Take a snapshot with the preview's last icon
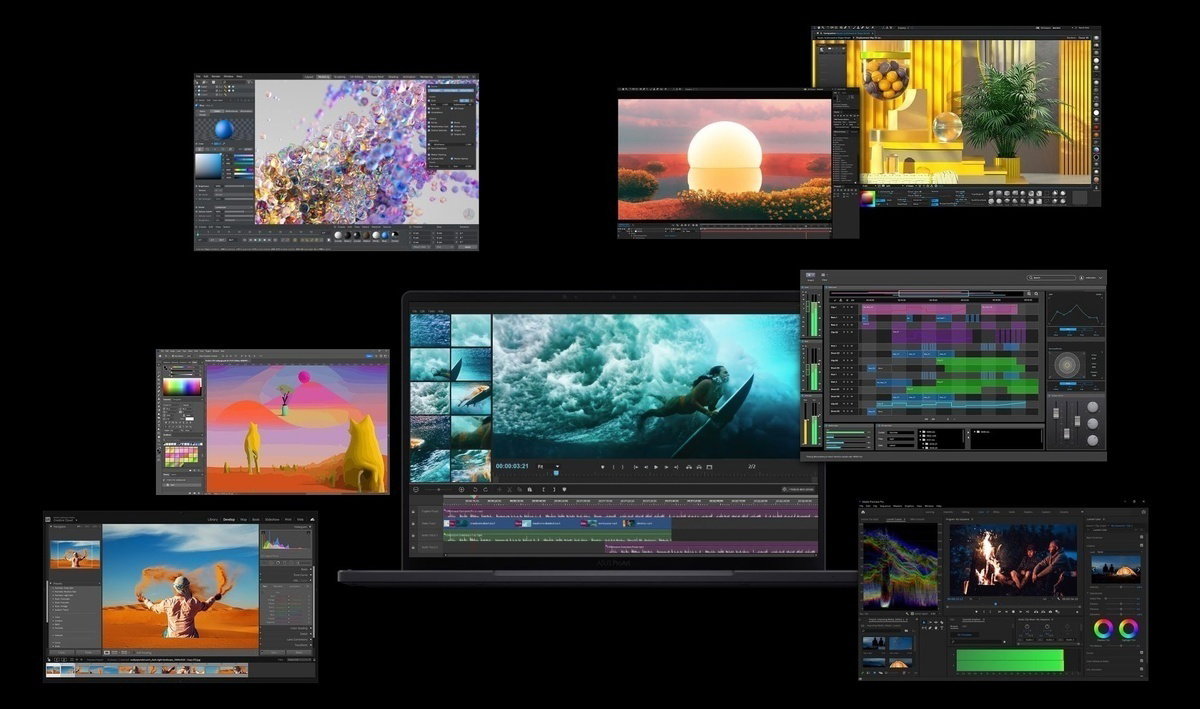 click(x=709, y=467)
